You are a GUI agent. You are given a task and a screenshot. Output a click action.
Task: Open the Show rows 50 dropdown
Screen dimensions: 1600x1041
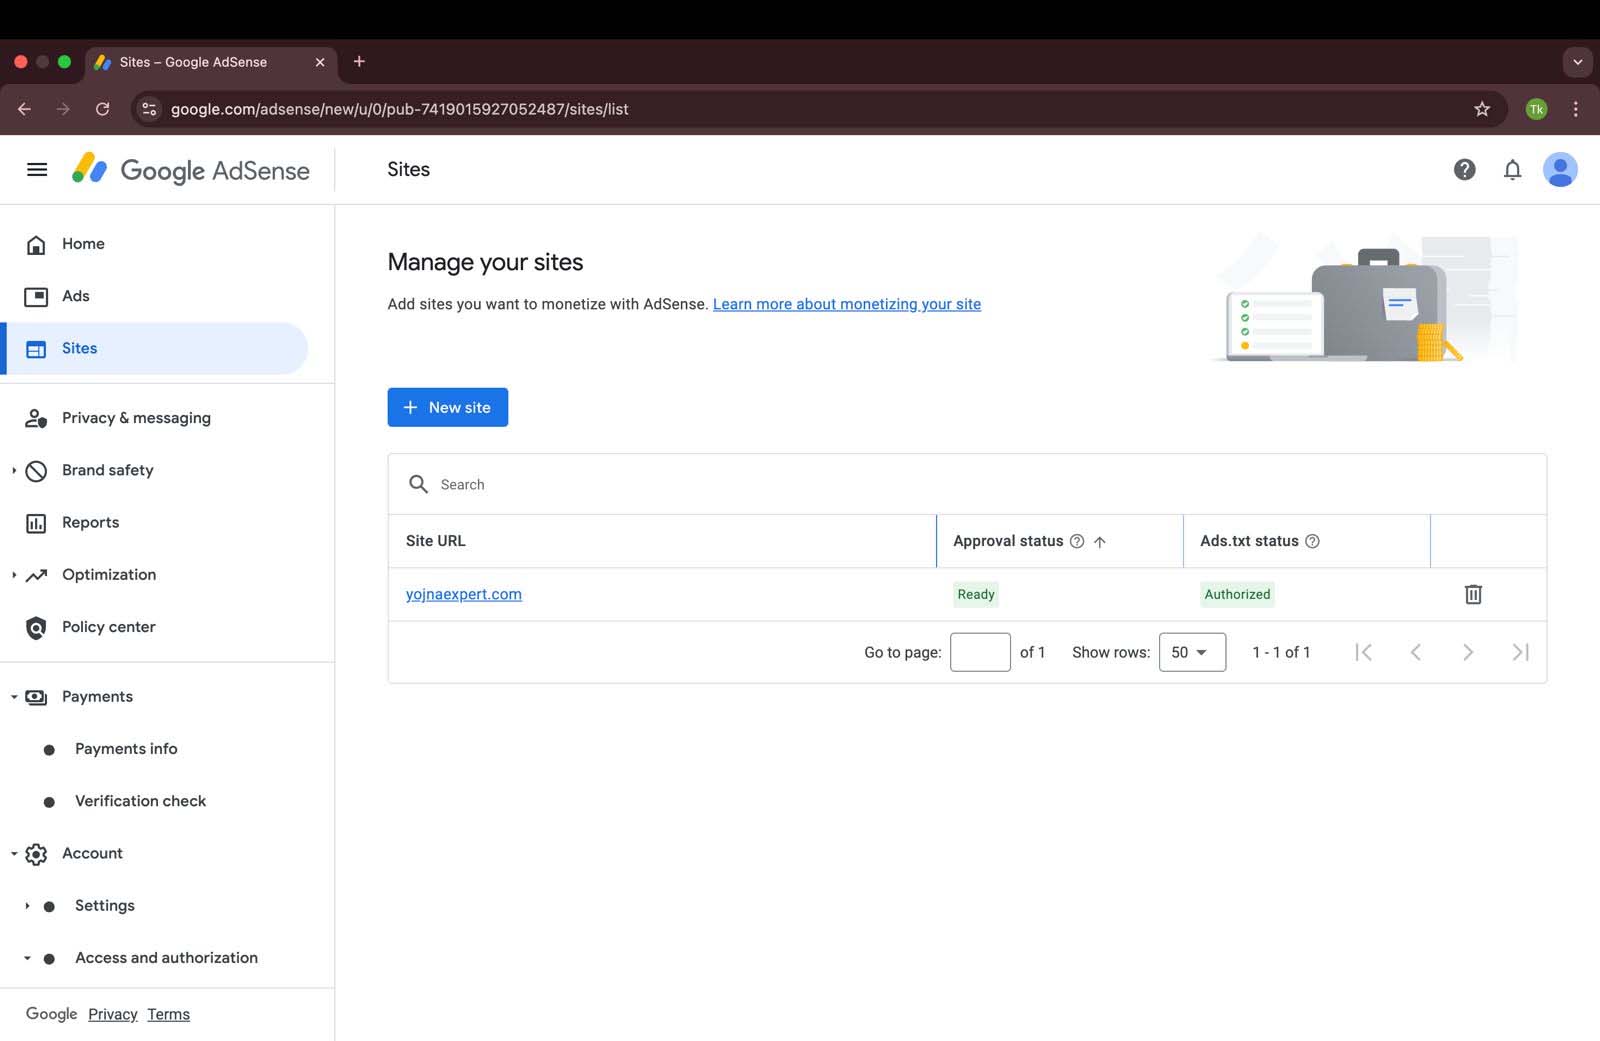click(x=1192, y=652)
